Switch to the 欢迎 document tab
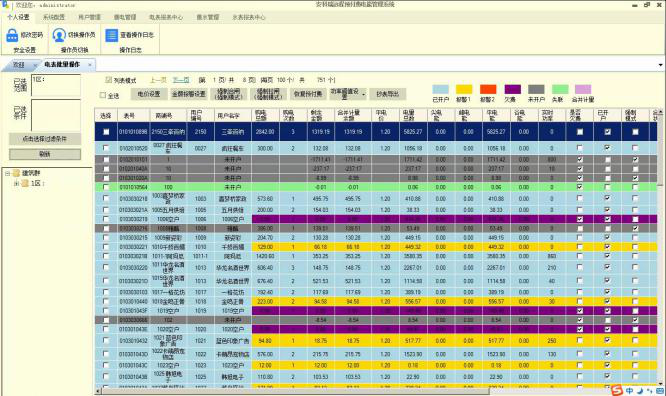666x396 pixels. 18,65
